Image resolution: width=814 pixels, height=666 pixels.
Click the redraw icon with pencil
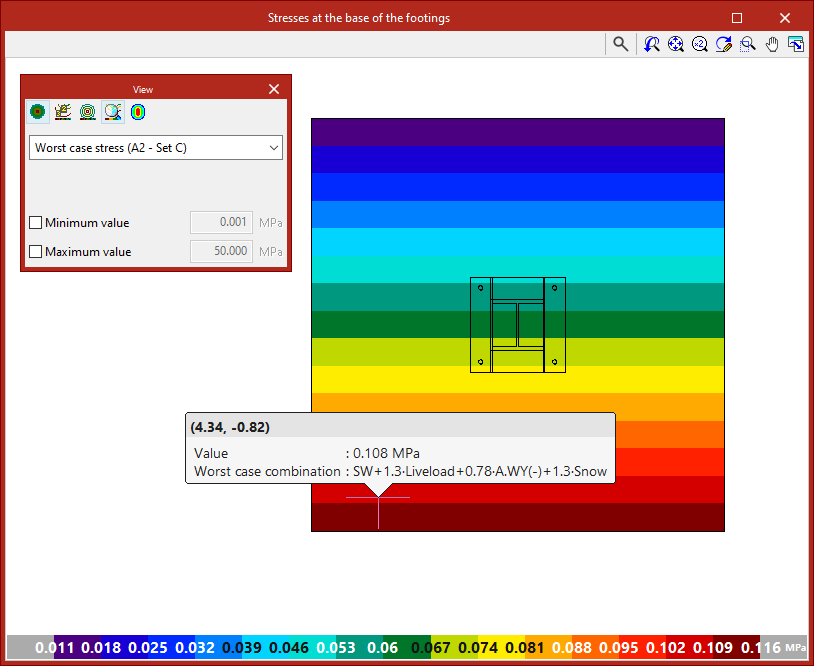click(724, 44)
